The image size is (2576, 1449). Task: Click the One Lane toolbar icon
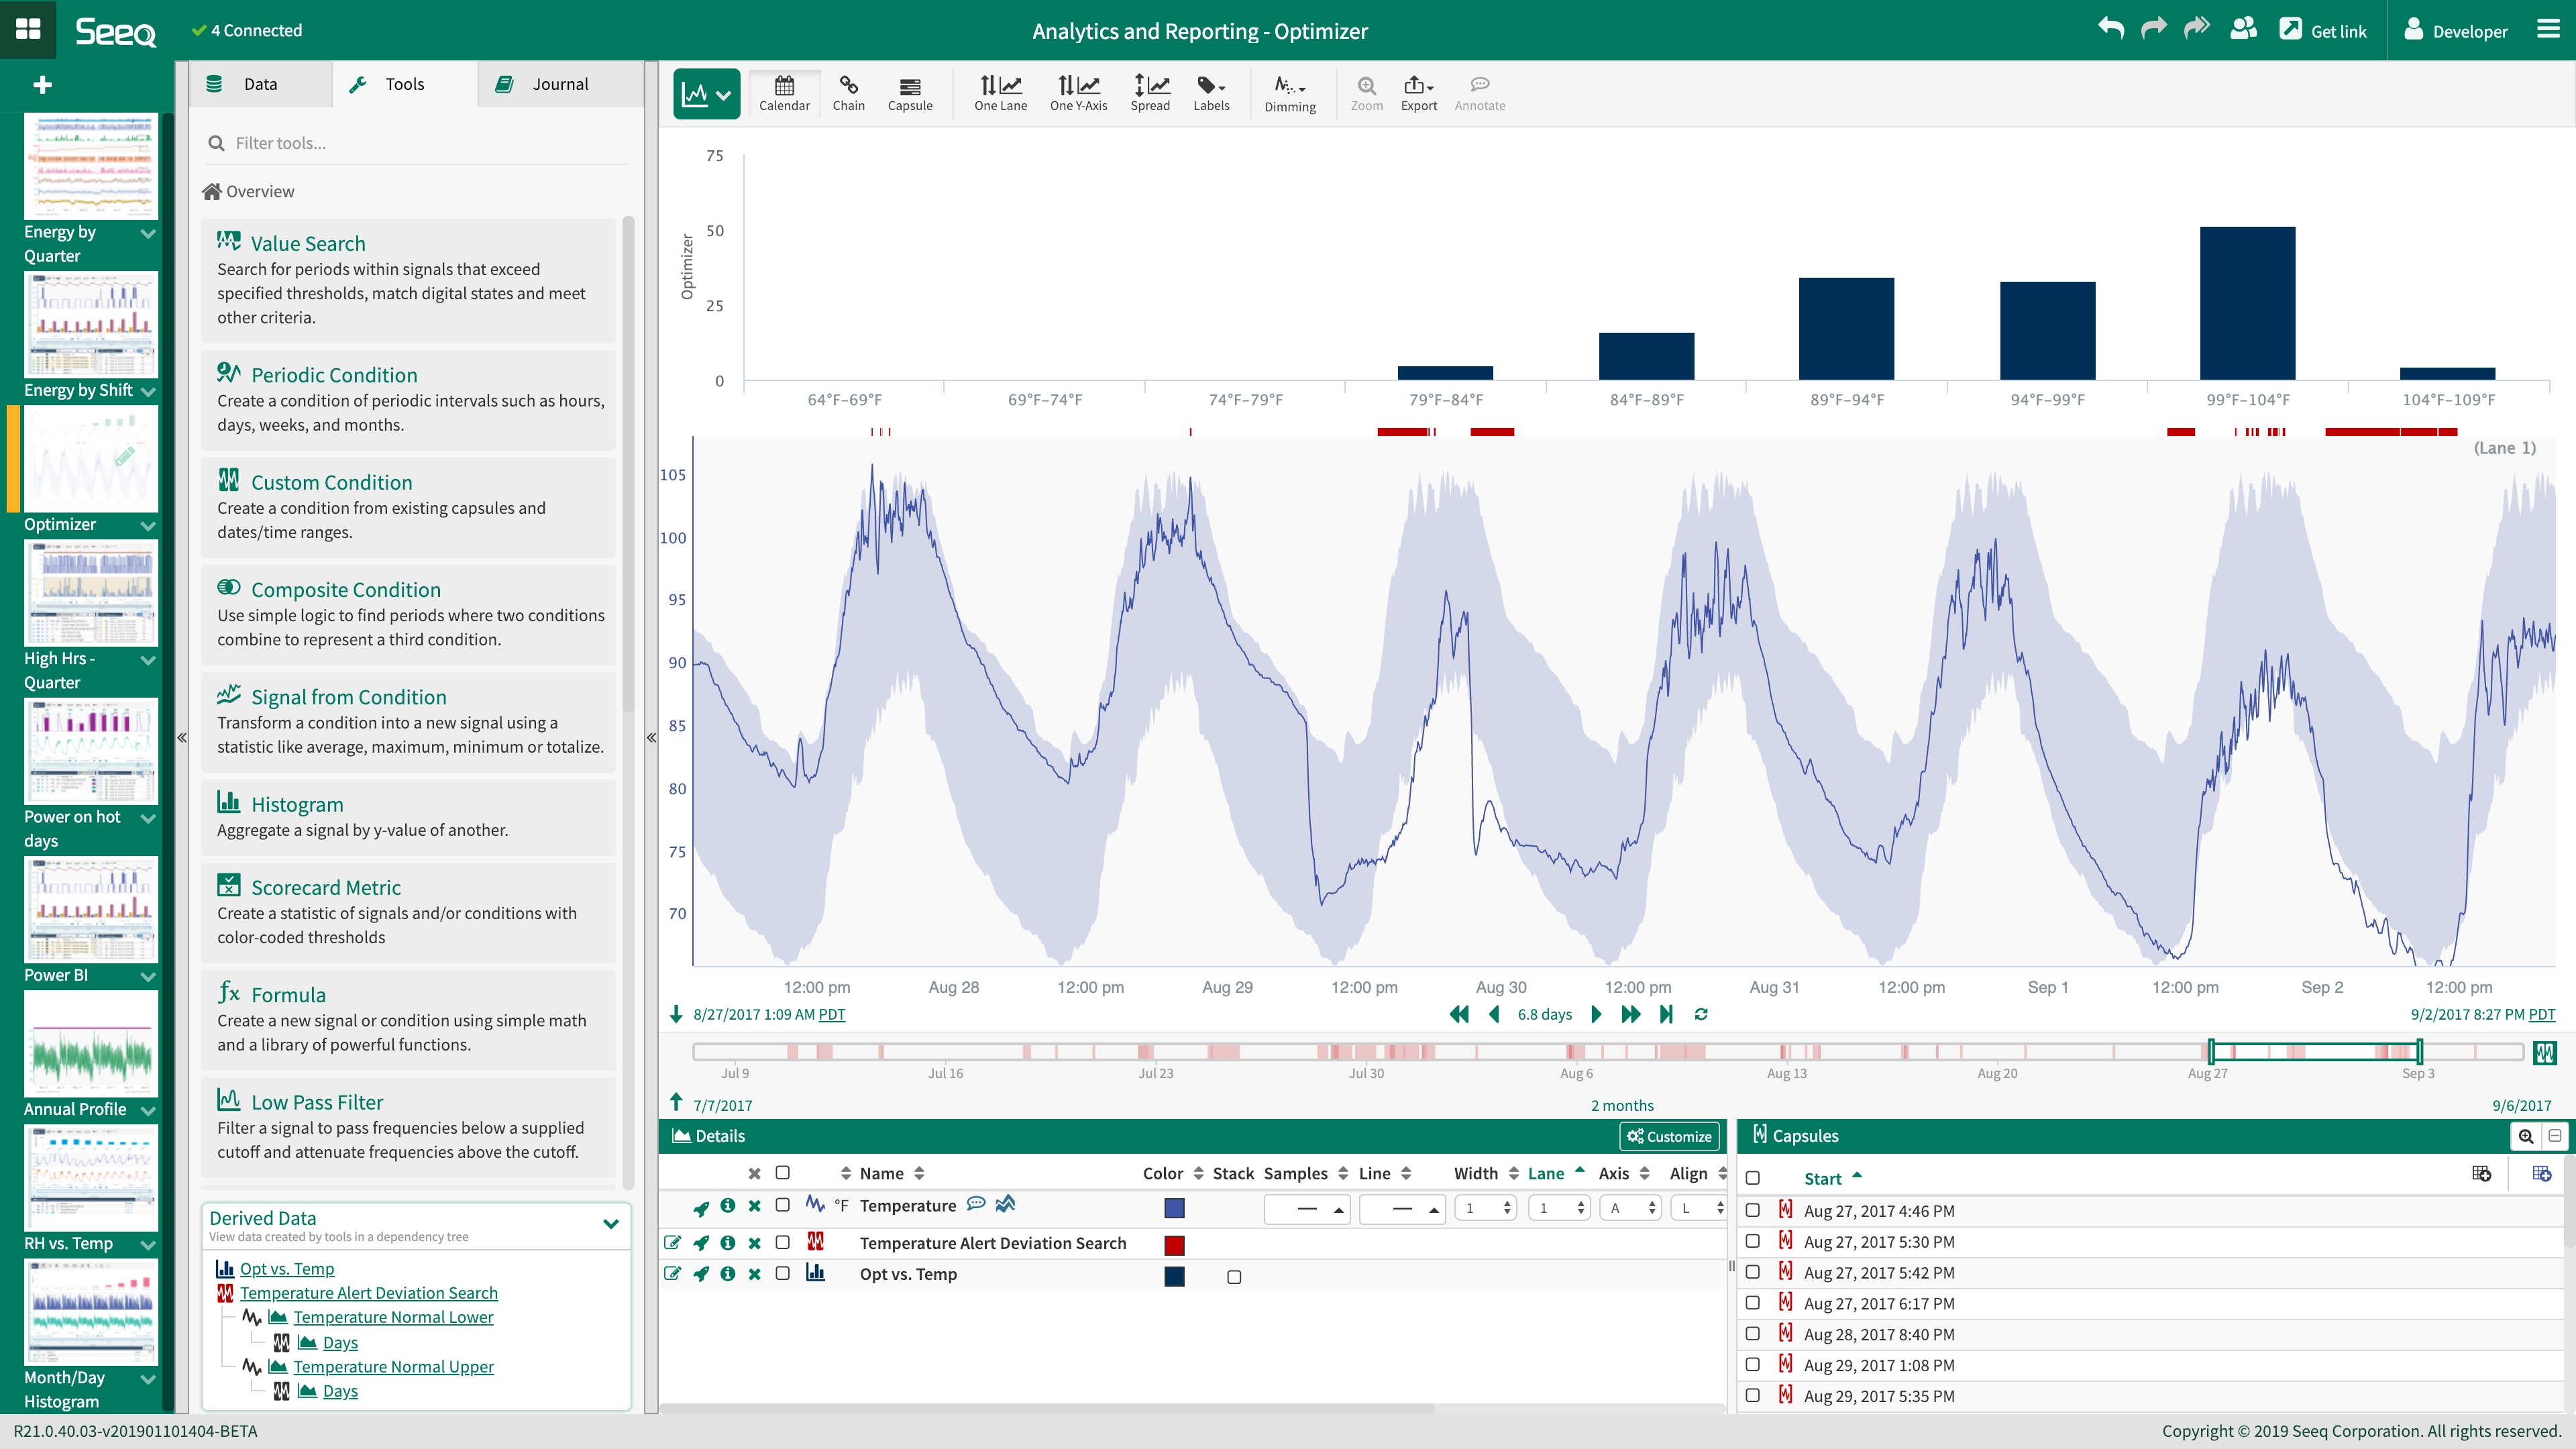coord(1000,93)
